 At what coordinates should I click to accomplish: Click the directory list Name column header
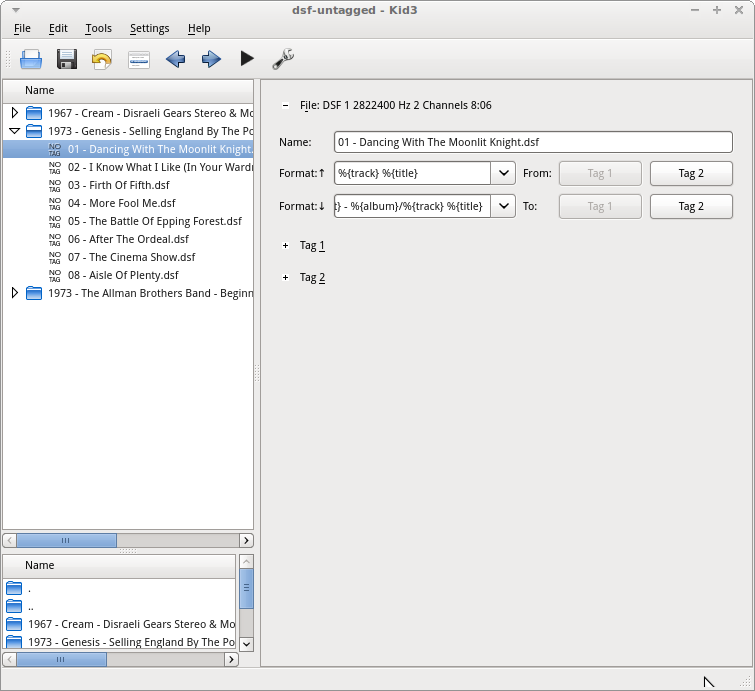[x=119, y=565]
